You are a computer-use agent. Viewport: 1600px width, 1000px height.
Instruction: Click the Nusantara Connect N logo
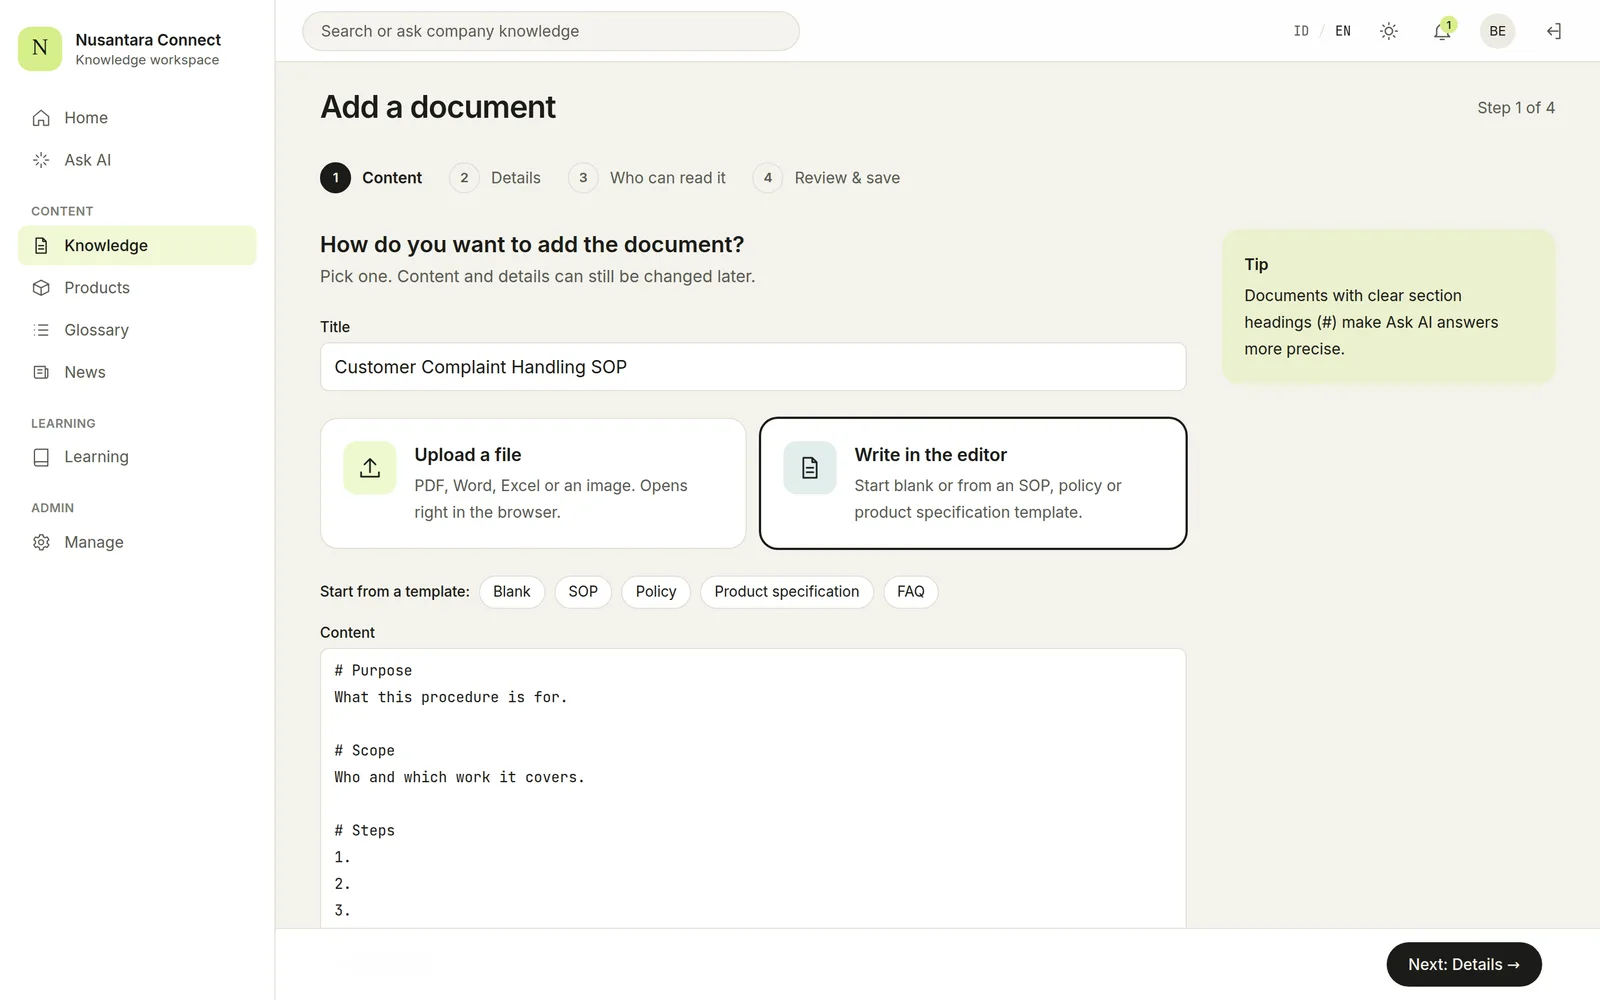[x=40, y=48]
